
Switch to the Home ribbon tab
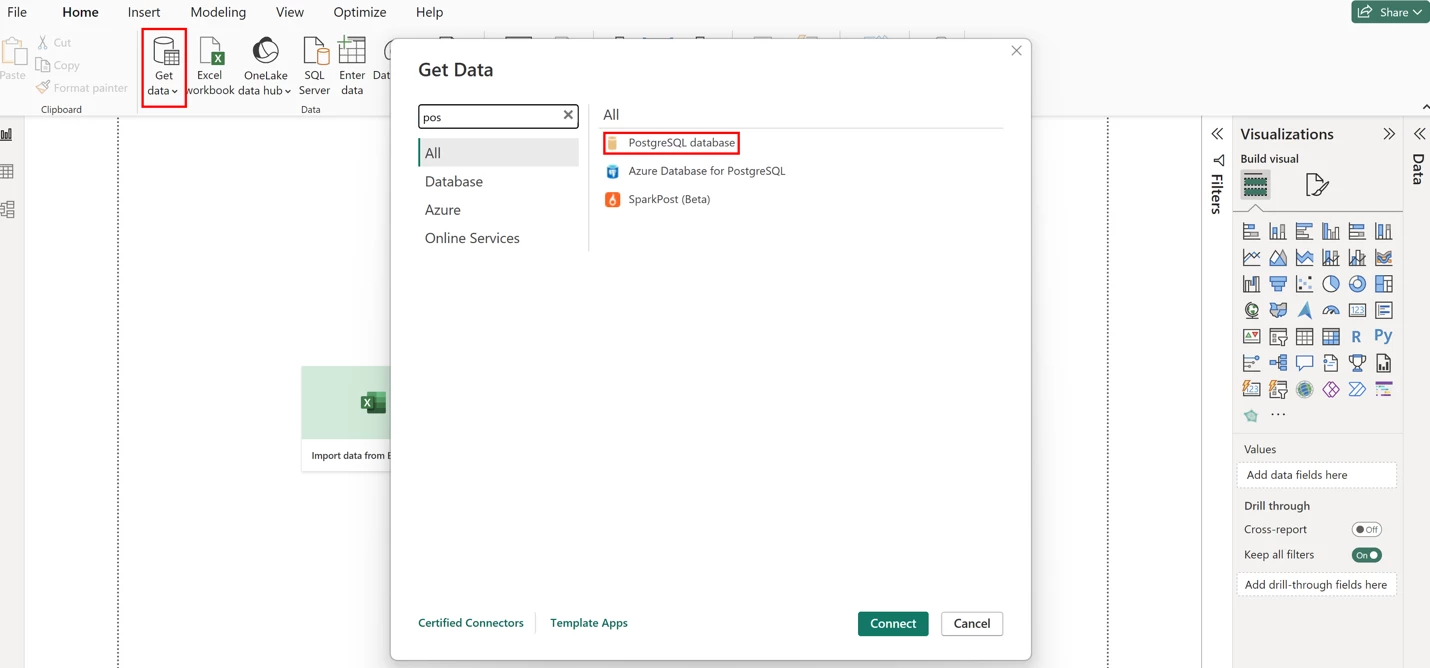tap(80, 12)
